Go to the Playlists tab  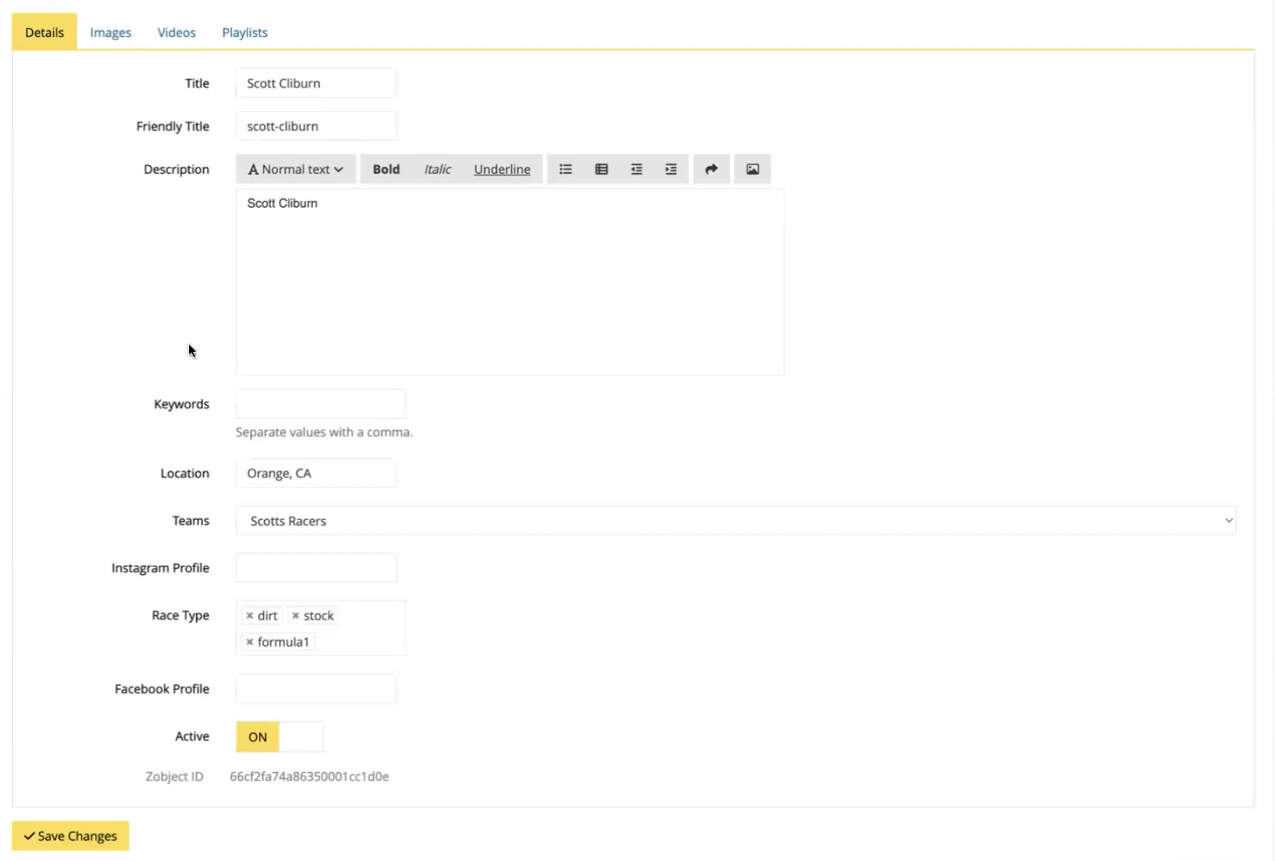tap(244, 32)
